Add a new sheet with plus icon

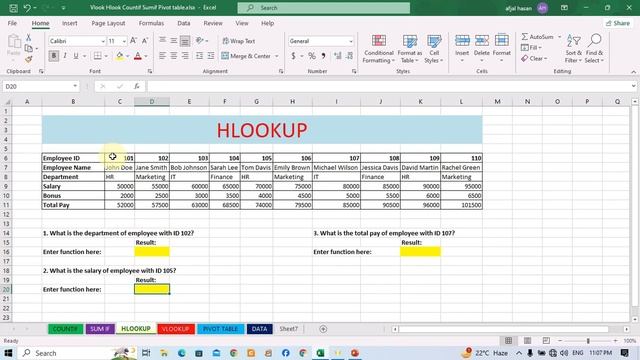[x=323, y=329]
